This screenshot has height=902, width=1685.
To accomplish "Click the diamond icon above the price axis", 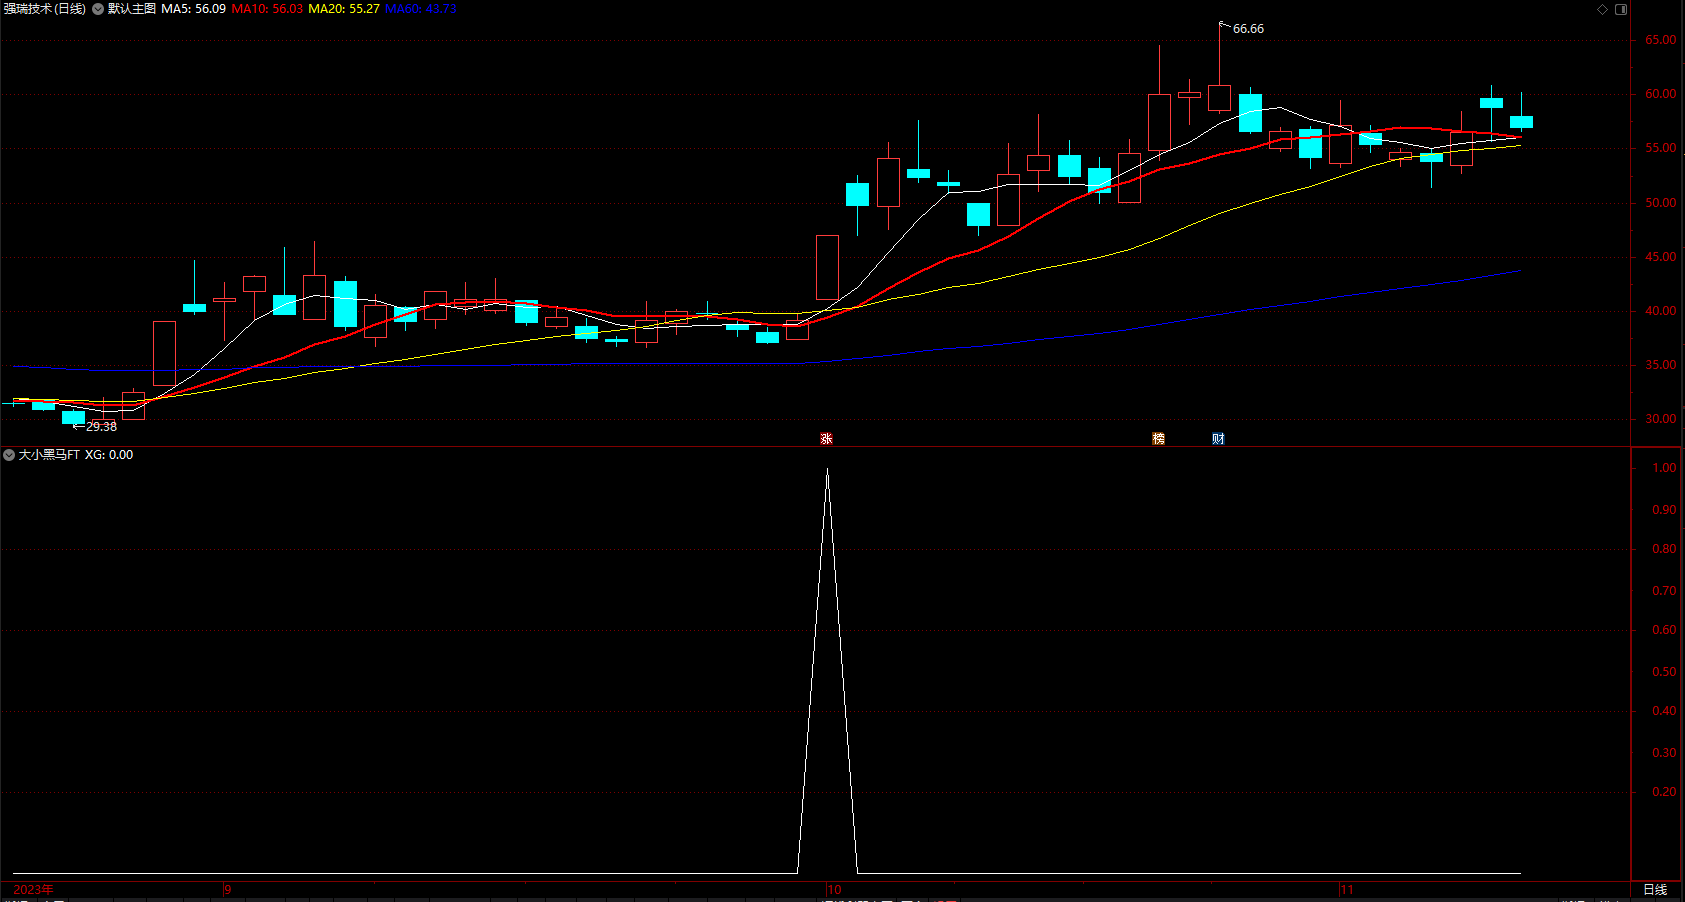I will 1602,9.
